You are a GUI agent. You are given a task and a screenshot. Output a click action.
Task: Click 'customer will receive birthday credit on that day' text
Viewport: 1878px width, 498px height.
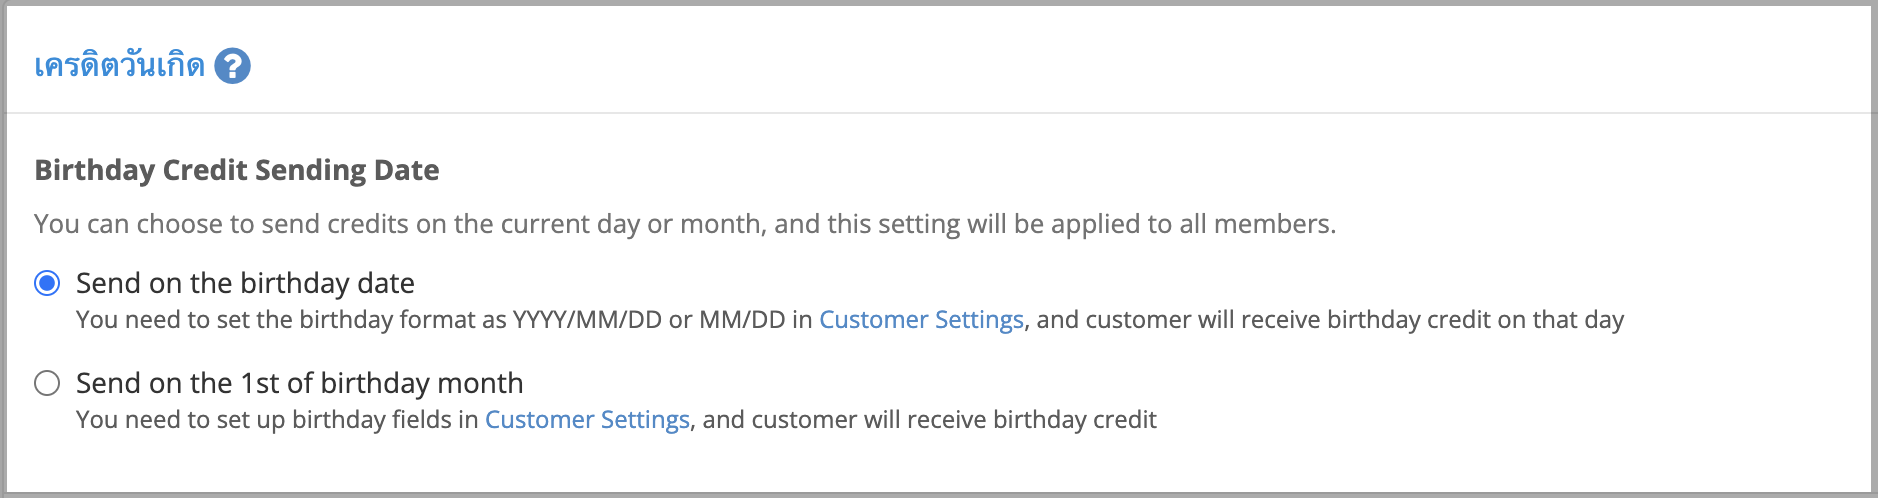pos(1355,320)
